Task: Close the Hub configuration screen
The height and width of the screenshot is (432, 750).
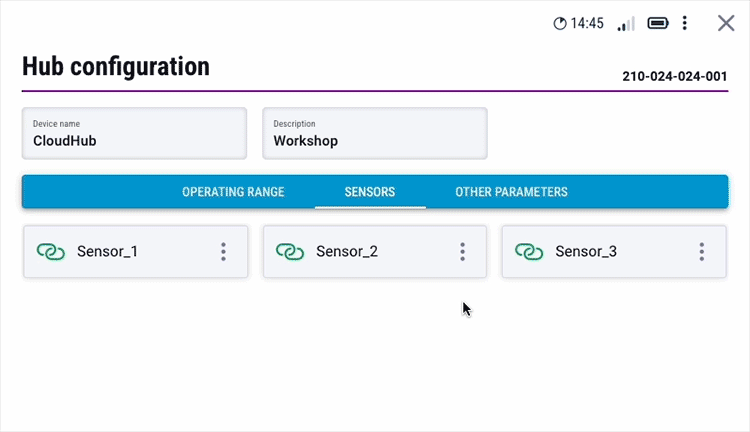Action: [x=726, y=23]
